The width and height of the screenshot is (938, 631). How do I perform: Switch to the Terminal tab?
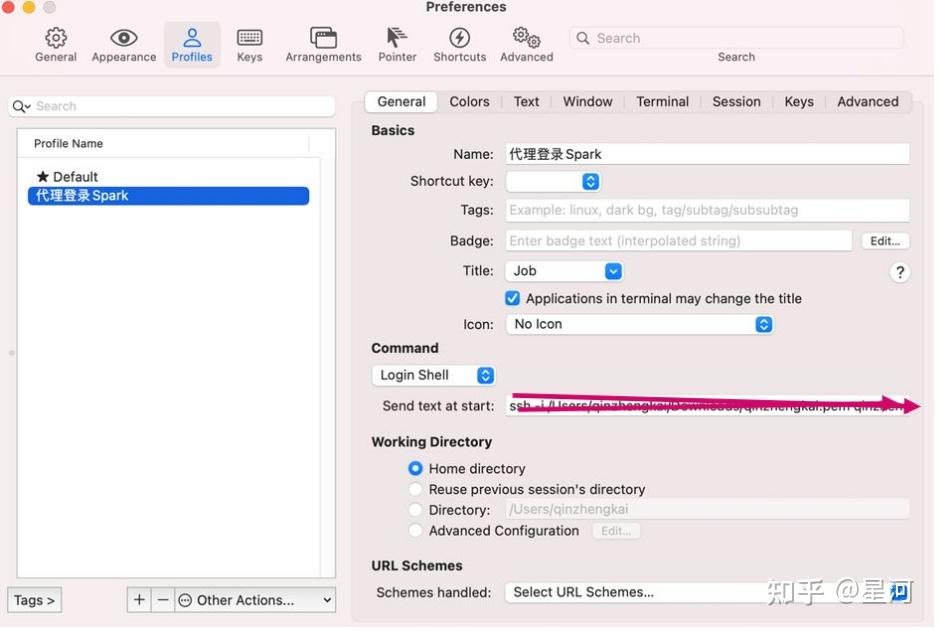(662, 101)
